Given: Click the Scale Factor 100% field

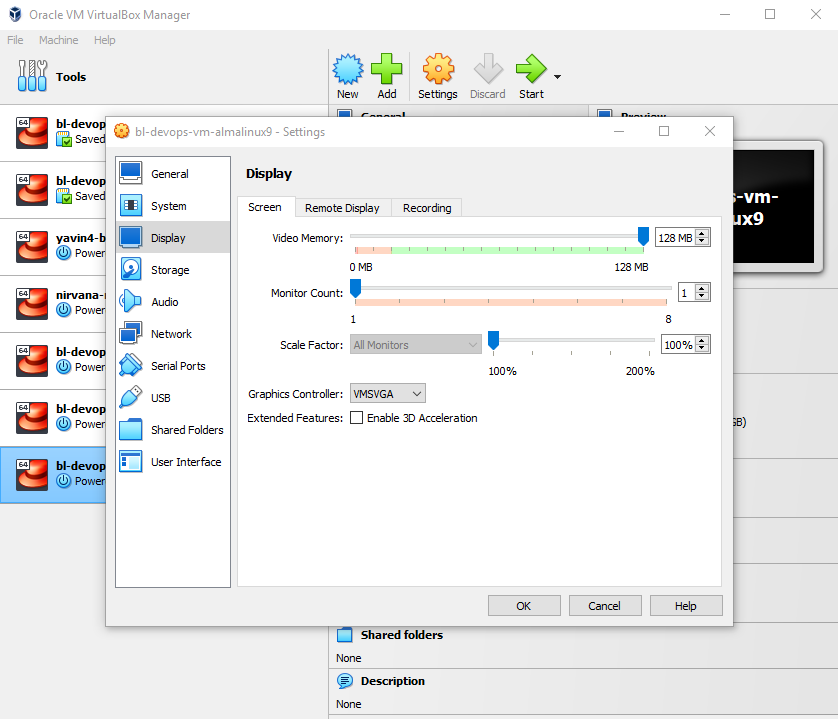Looking at the screenshot, I should (x=678, y=345).
